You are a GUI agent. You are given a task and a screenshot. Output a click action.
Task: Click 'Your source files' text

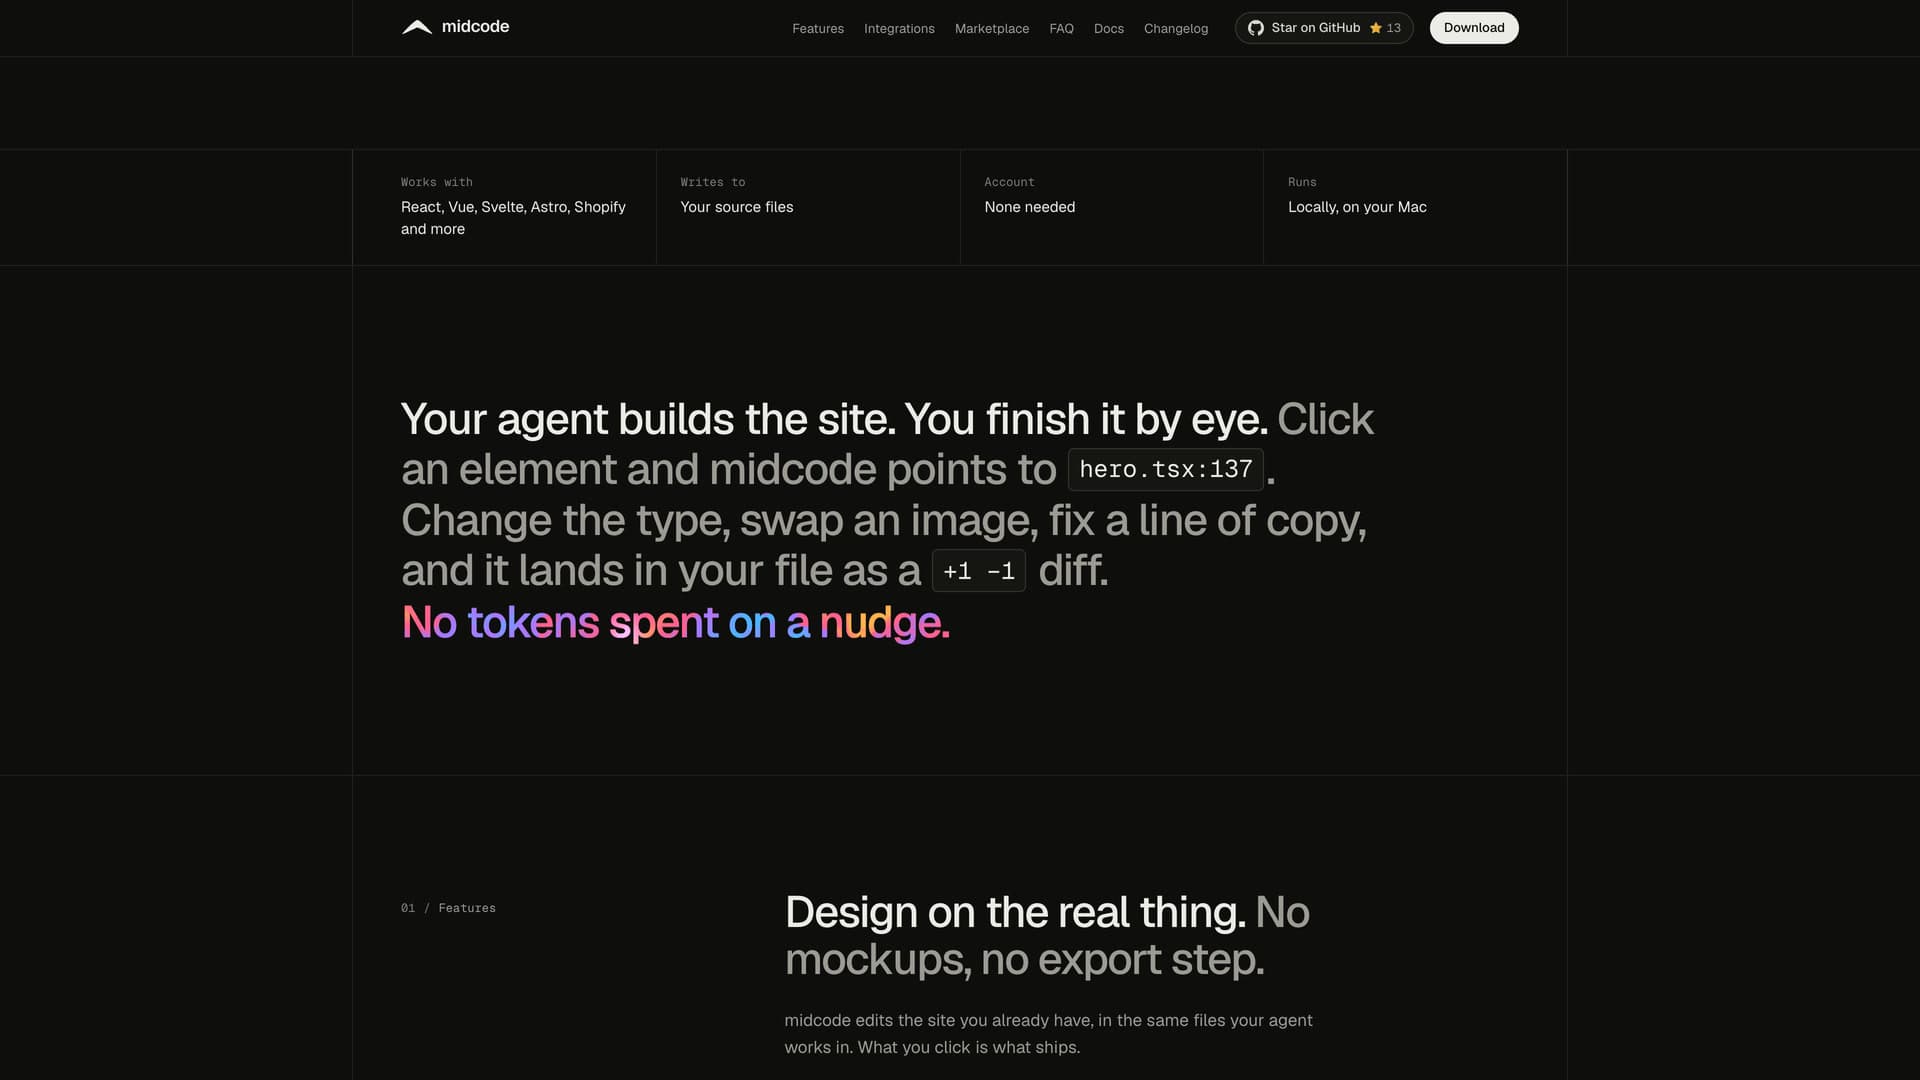point(737,207)
